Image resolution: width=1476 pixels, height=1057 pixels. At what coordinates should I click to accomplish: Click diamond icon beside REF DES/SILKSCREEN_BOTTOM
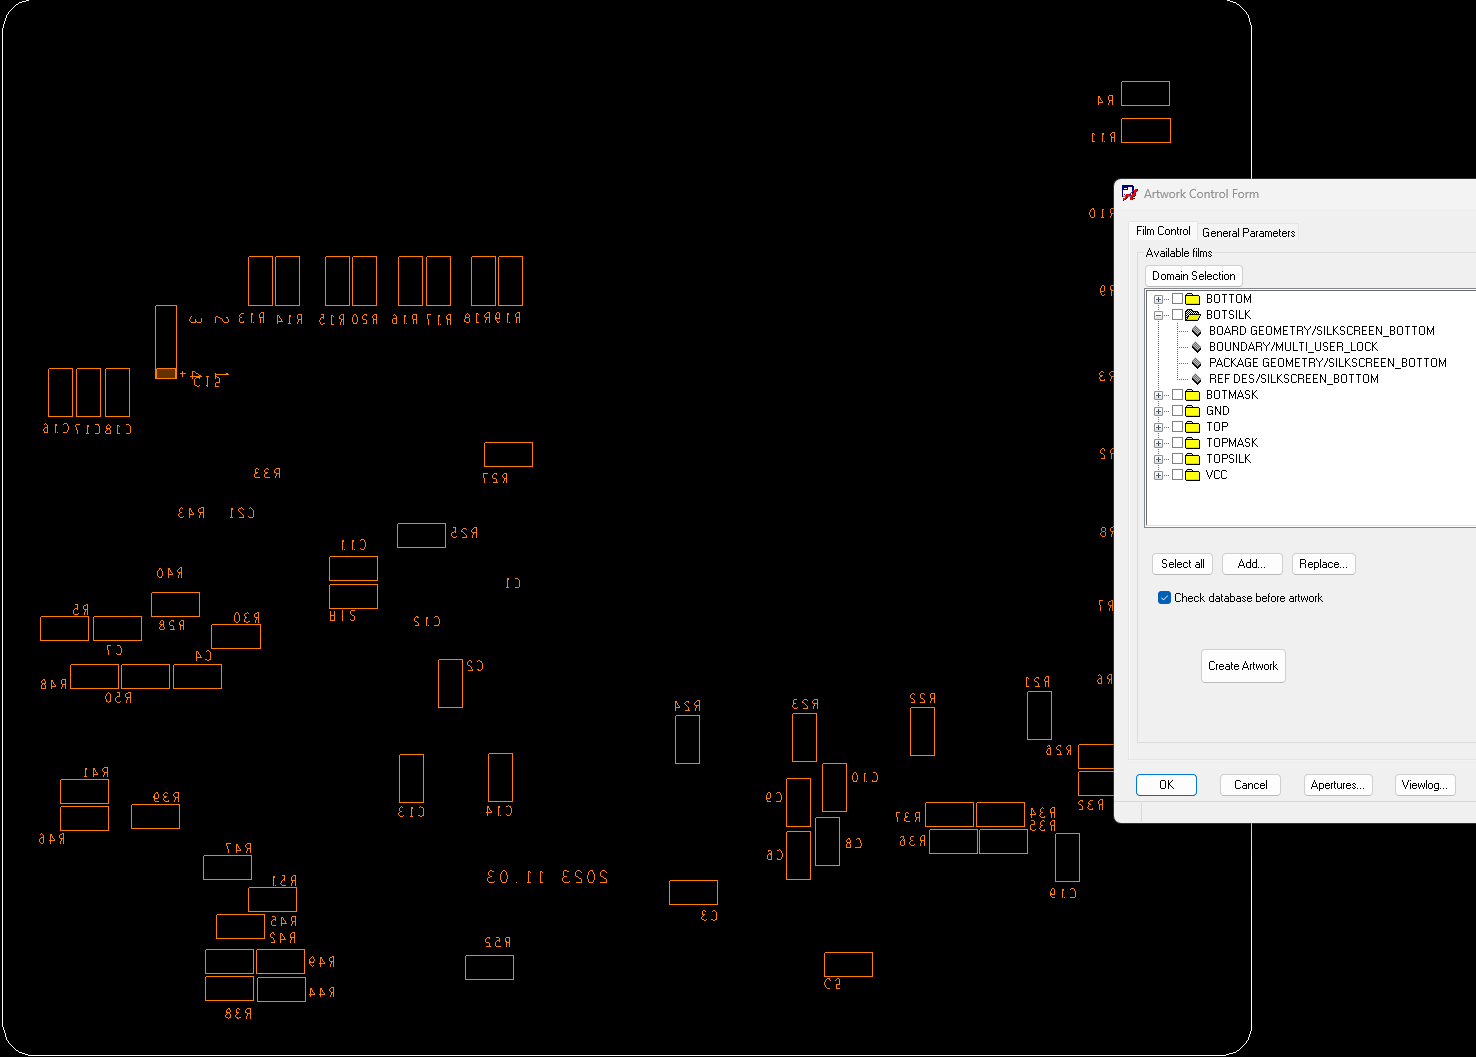click(1197, 379)
